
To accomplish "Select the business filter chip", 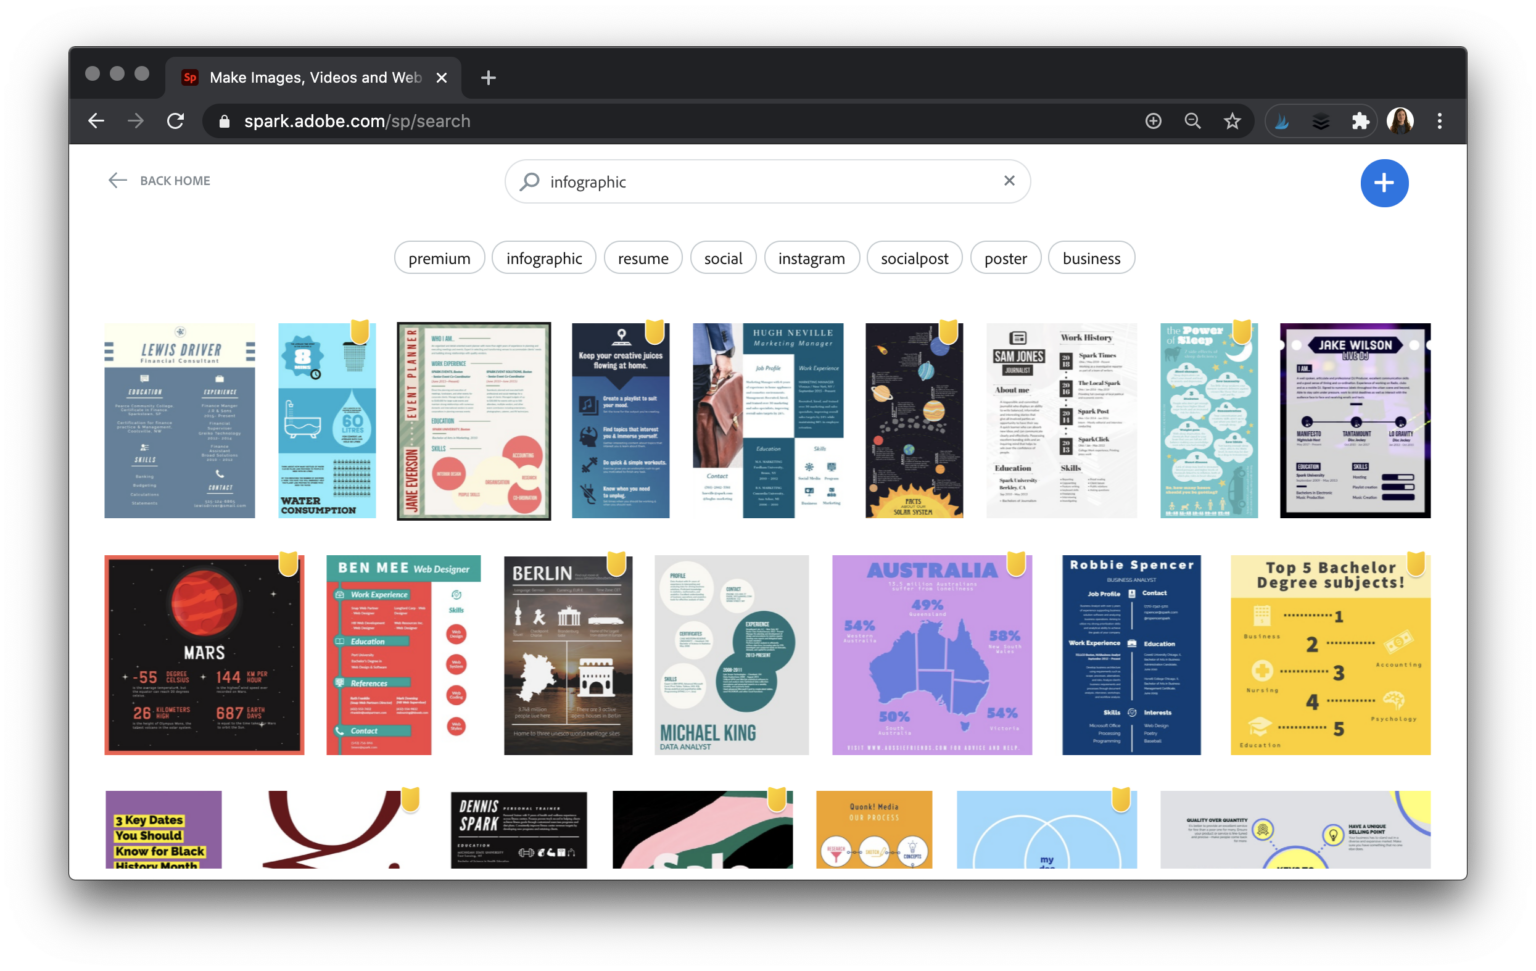I will tap(1091, 257).
